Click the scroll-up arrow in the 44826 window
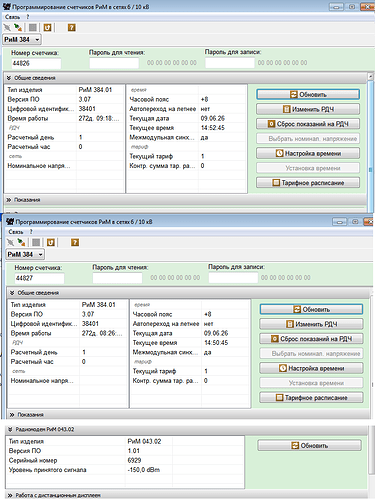The width and height of the screenshot is (375, 500). (x=370, y=76)
